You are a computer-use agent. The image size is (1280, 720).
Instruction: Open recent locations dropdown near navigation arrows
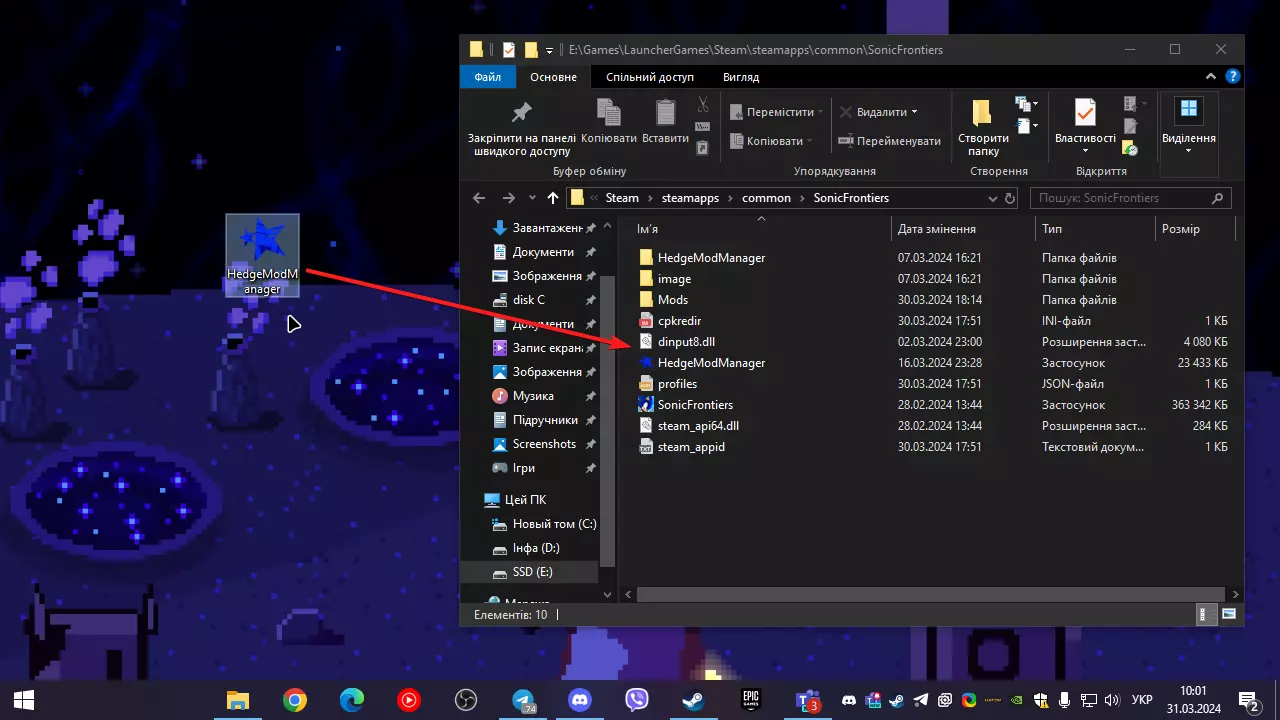531,198
